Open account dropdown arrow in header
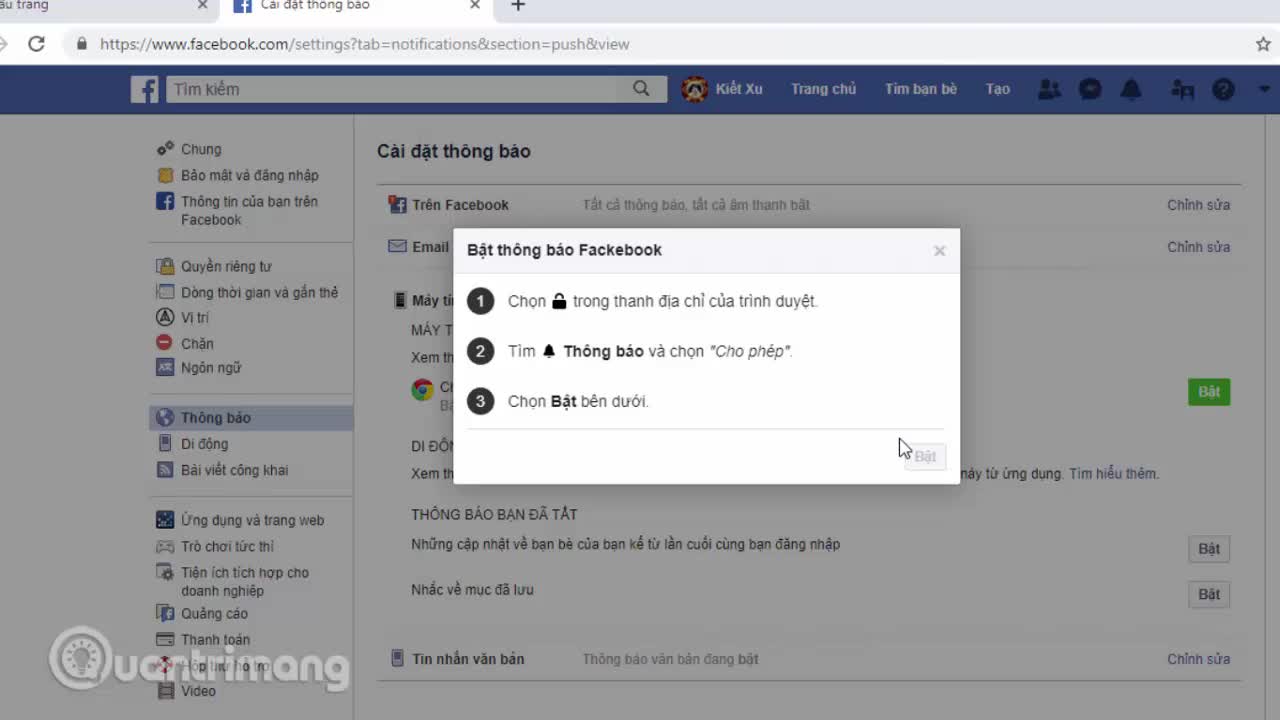The height and width of the screenshot is (720, 1280). [x=1264, y=89]
